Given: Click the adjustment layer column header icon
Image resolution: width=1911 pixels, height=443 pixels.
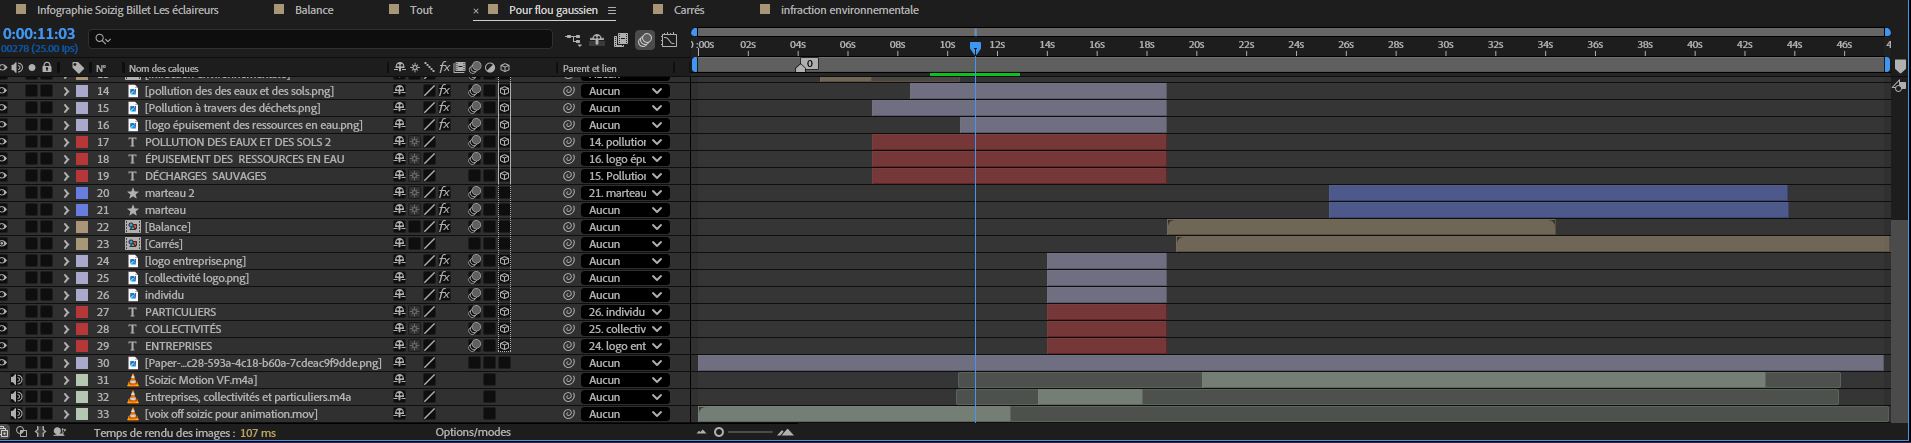Looking at the screenshot, I should 490,68.
